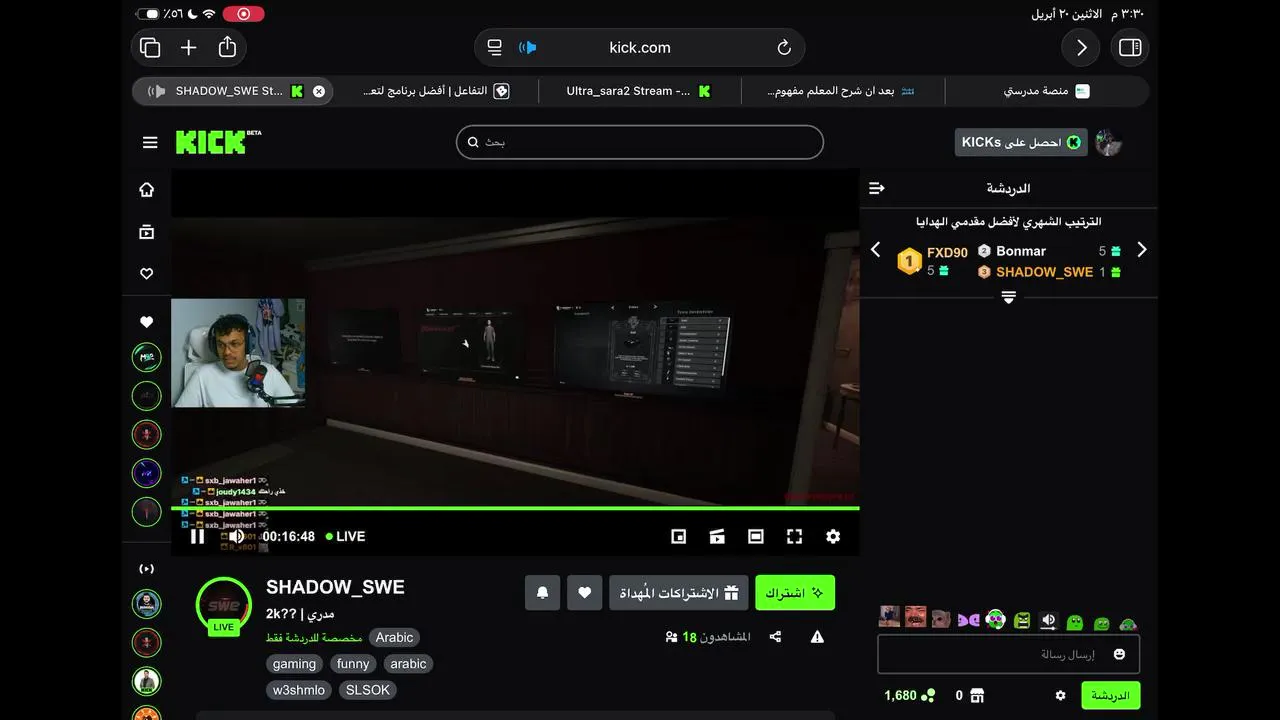Select Bonmar in the leaderboard
The height and width of the screenshot is (720, 1280).
1021,251
